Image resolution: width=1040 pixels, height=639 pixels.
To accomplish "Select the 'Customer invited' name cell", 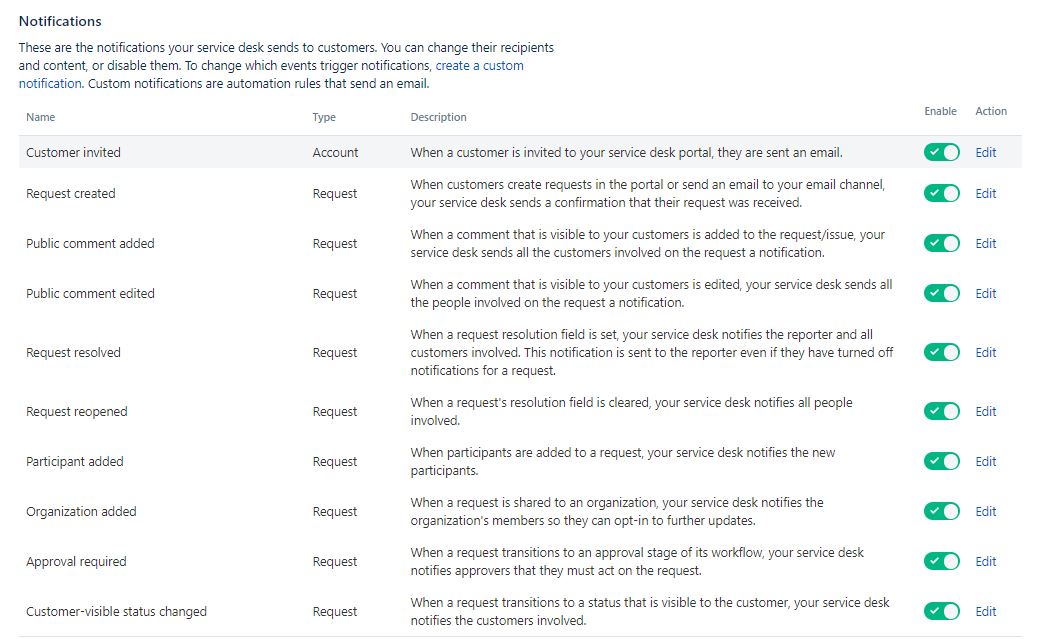I will (74, 153).
